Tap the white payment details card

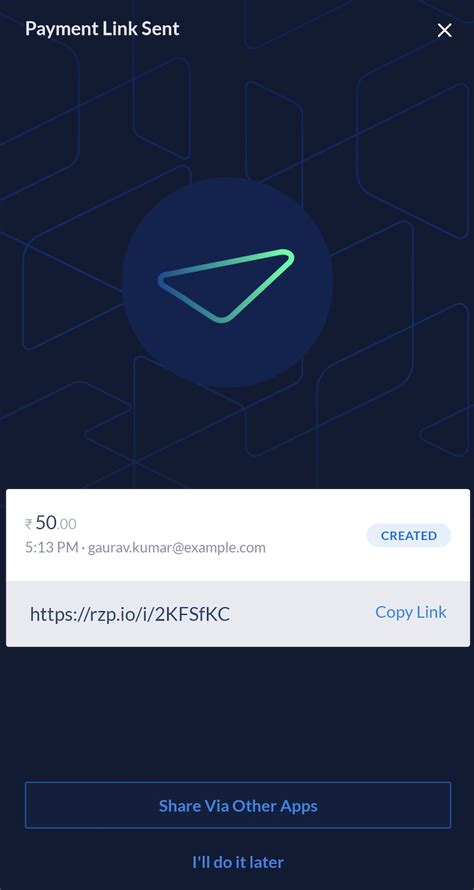click(238, 535)
